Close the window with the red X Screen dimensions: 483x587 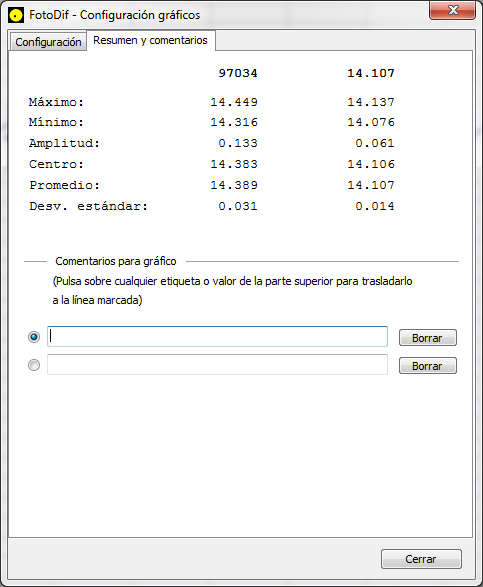pyautogui.click(x=453, y=10)
